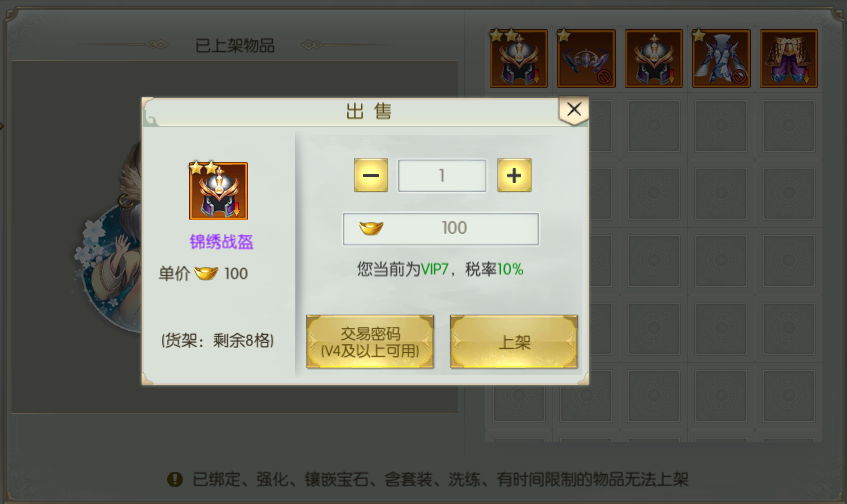Click the gold ingot icon beside 单价

coord(206,273)
